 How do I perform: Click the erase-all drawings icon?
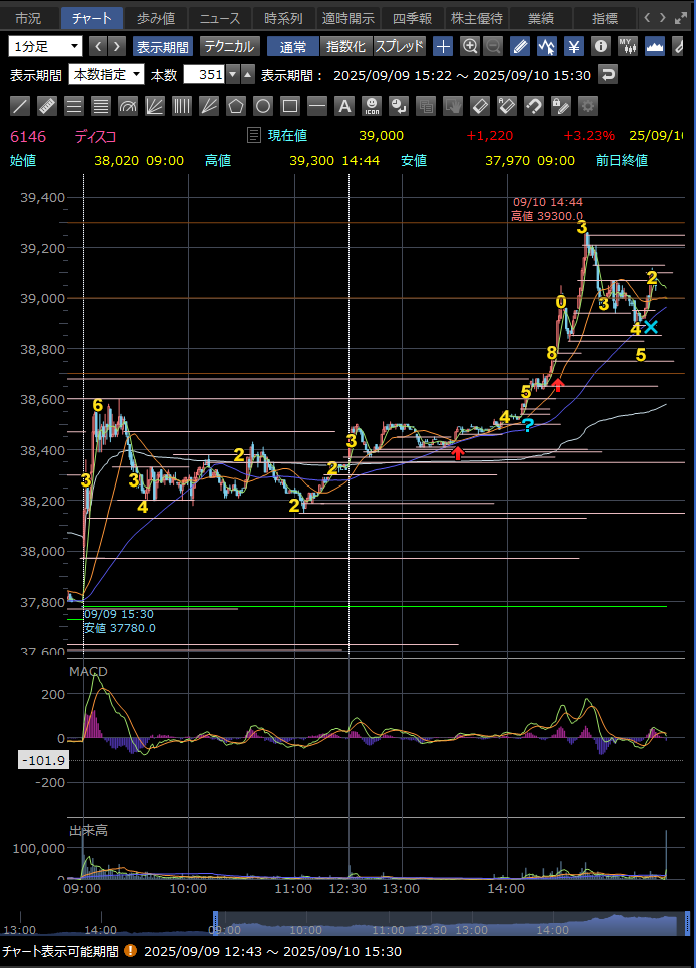tap(507, 106)
